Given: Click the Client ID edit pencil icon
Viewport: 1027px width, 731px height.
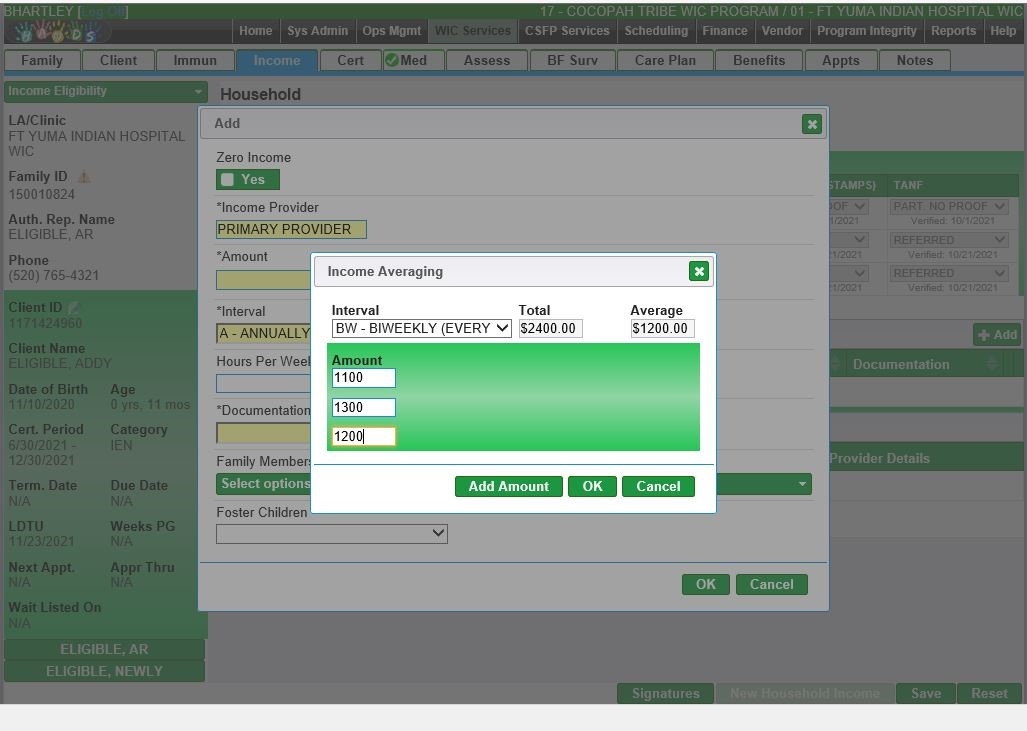Looking at the screenshot, I should click(73, 308).
